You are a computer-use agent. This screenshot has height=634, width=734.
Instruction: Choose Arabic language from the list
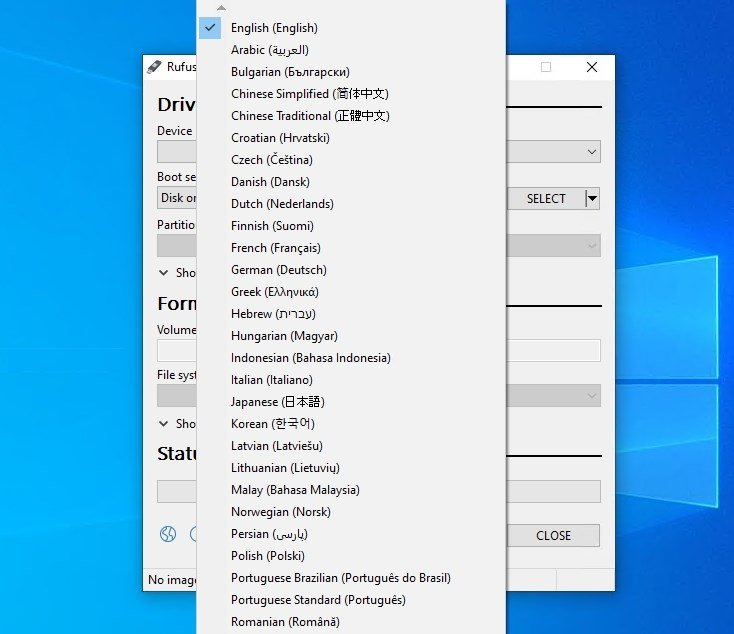tap(351, 50)
